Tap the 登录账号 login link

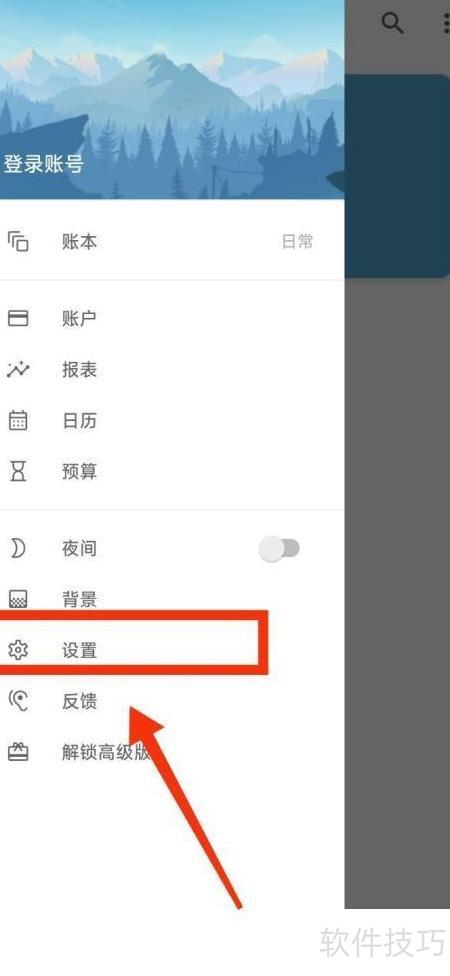click(x=44, y=165)
